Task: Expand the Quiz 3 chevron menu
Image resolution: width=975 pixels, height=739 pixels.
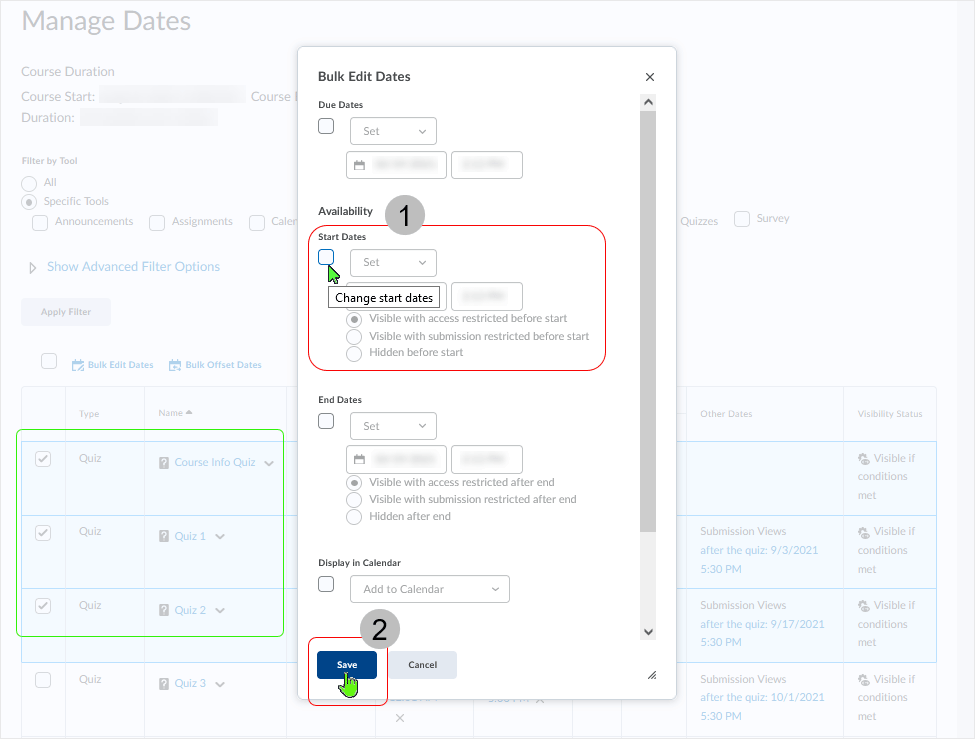Action: point(220,684)
